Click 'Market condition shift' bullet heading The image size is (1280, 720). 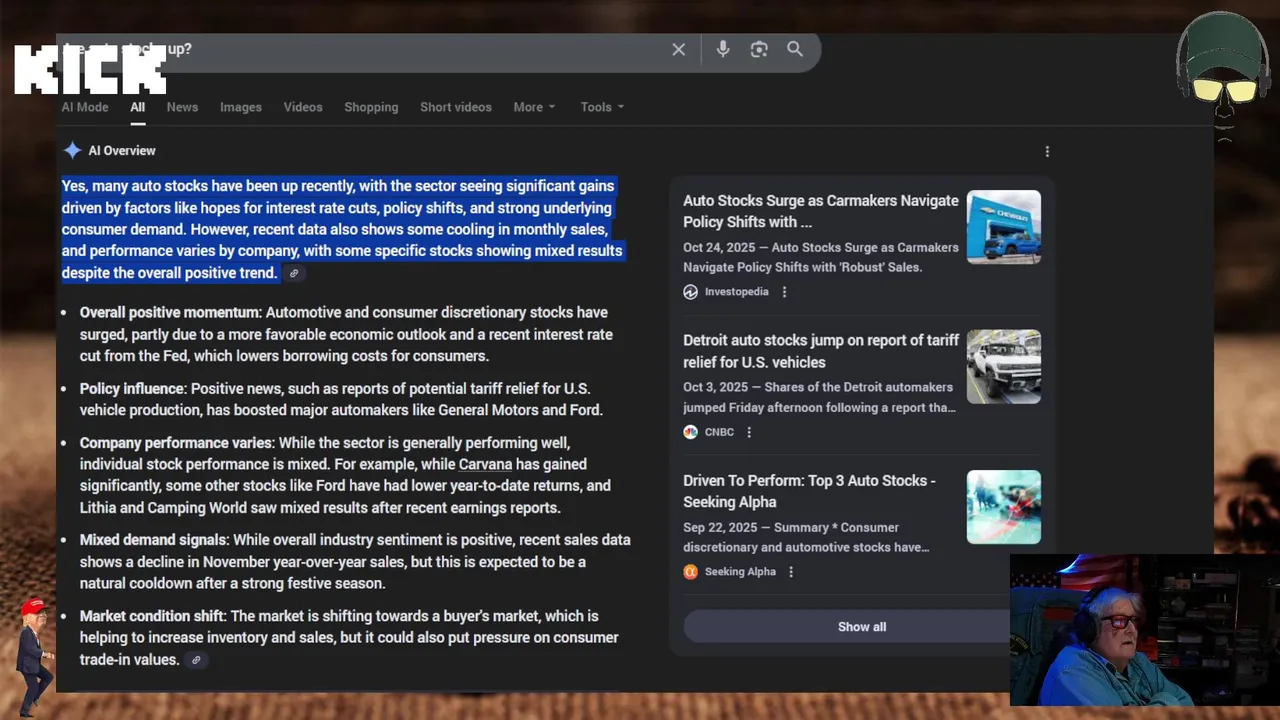153,616
